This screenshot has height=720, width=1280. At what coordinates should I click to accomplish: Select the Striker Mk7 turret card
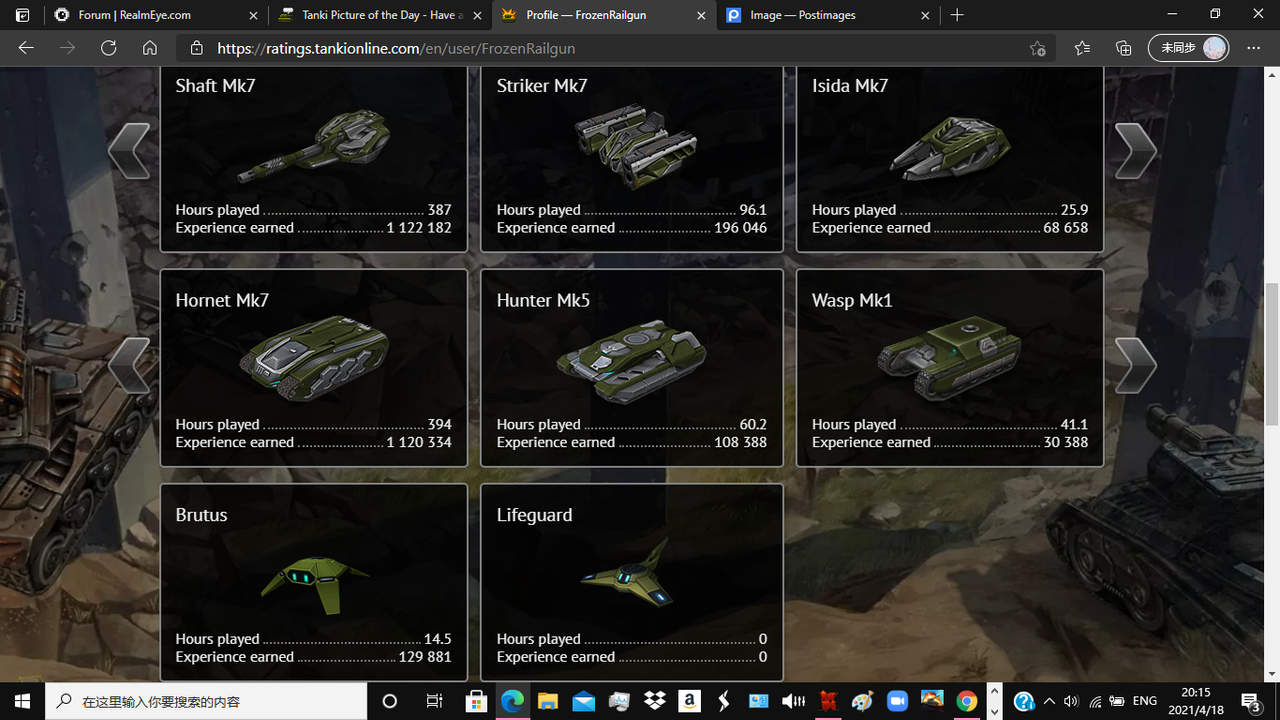(632, 158)
